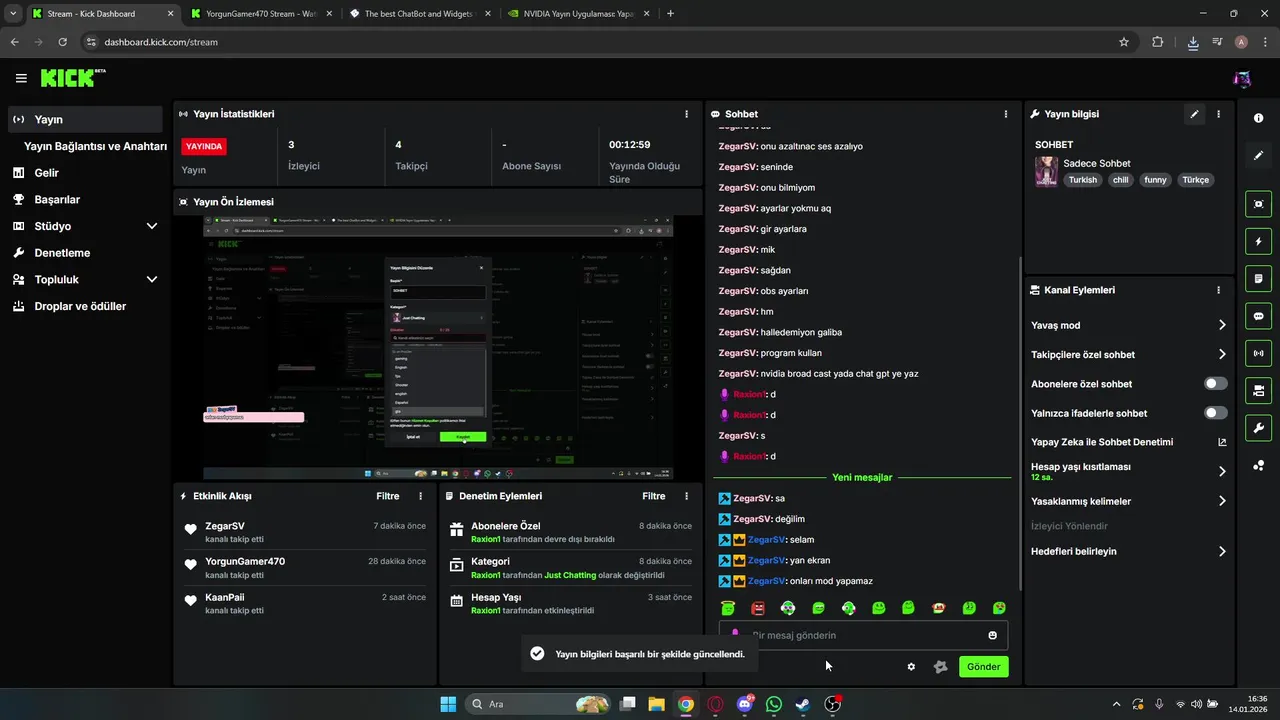Expand the Stüdyo menu chevron
This screenshot has height=720, width=1280.
coord(152,226)
